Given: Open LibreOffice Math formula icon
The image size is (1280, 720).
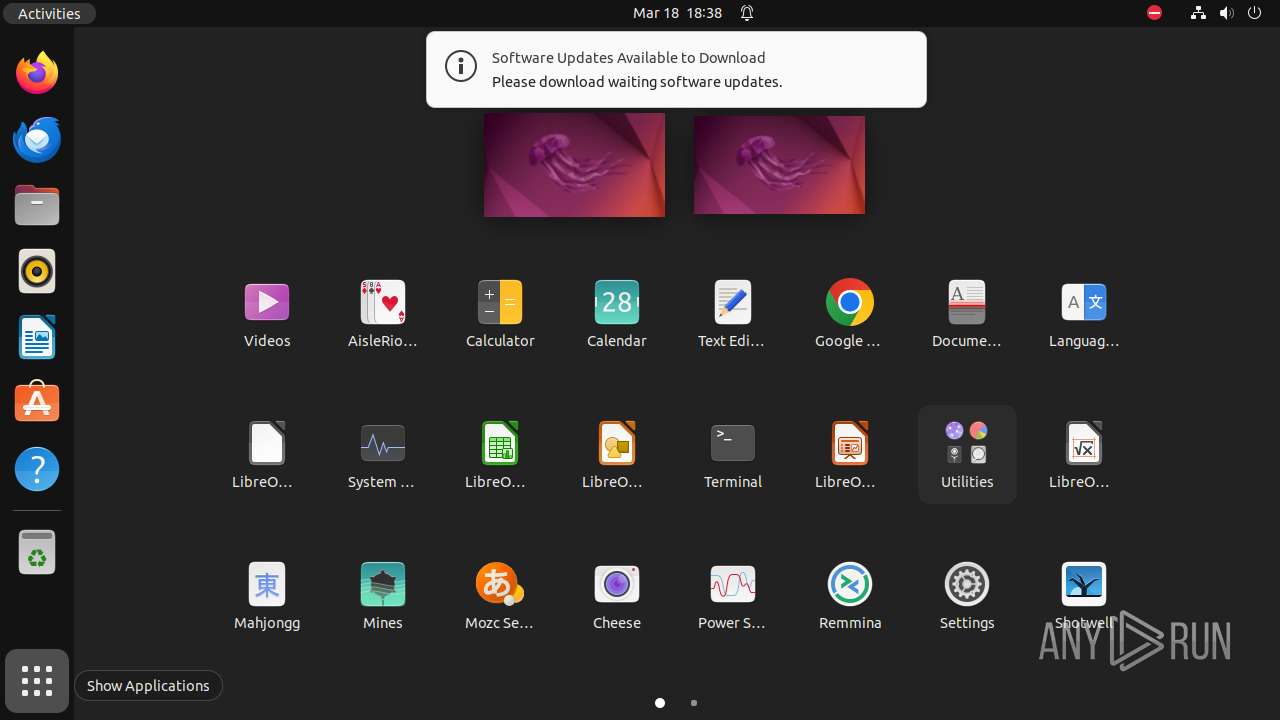Looking at the screenshot, I should click(1084, 454).
